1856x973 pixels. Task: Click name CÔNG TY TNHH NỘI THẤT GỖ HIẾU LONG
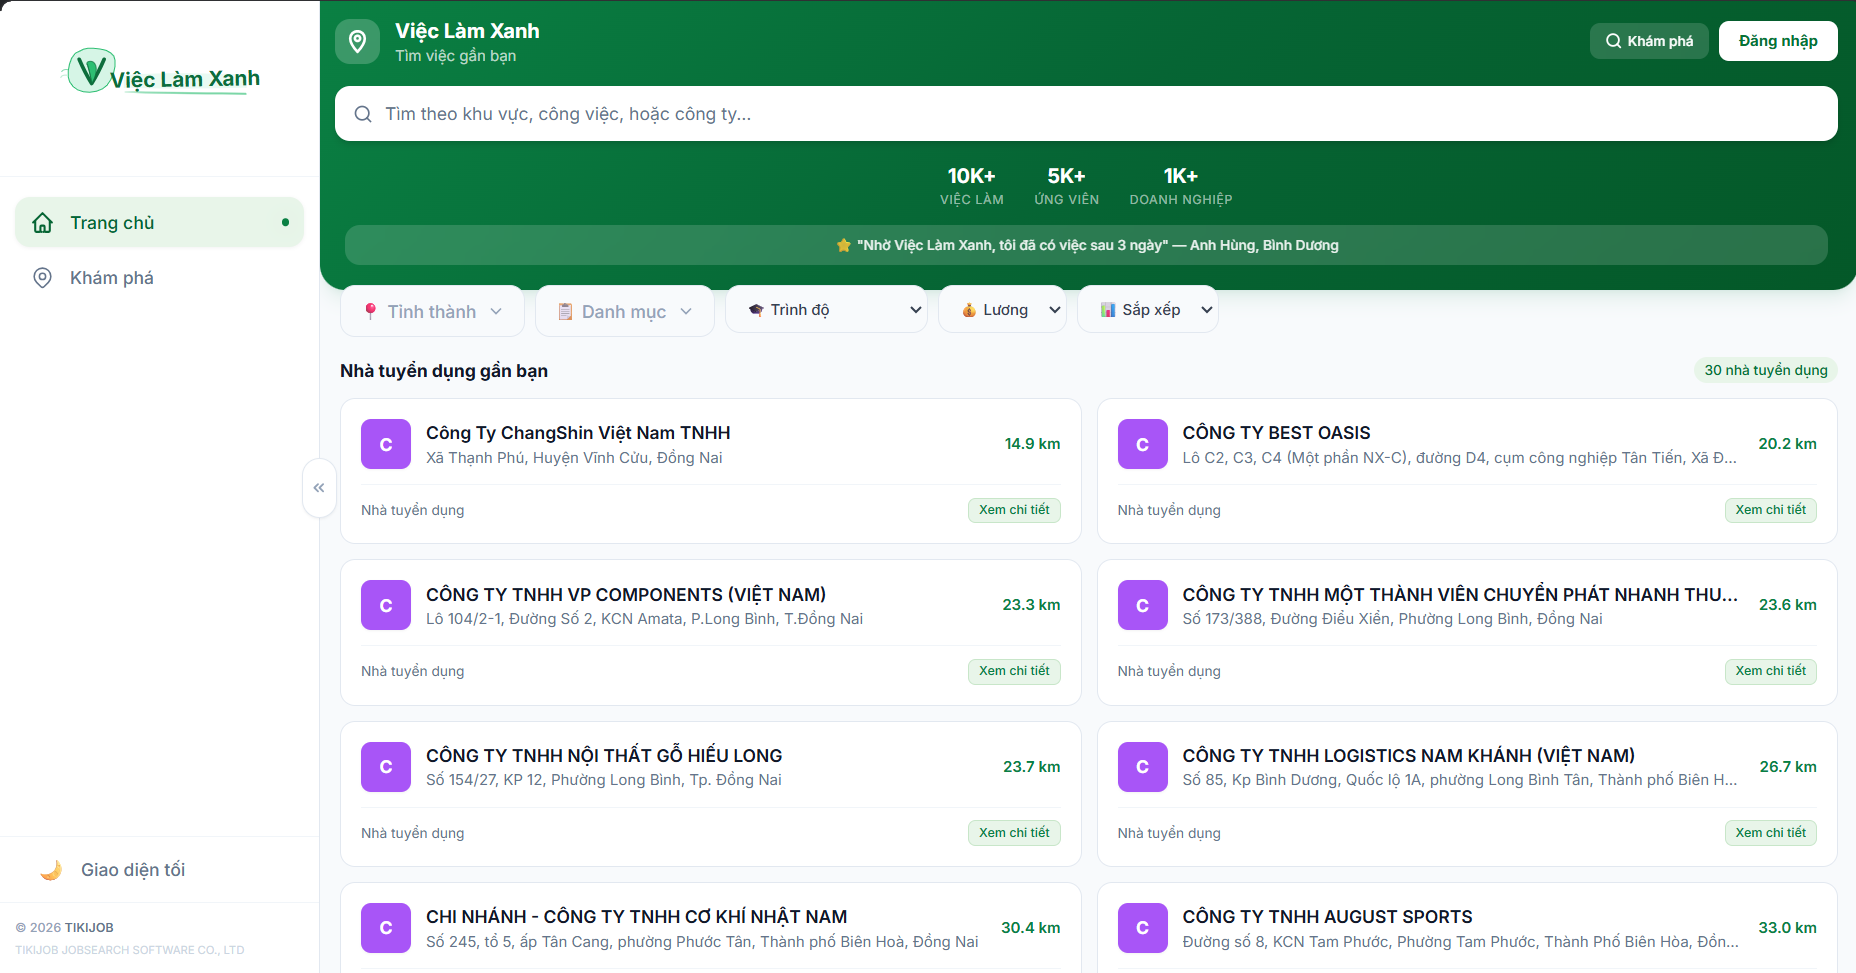coord(604,756)
